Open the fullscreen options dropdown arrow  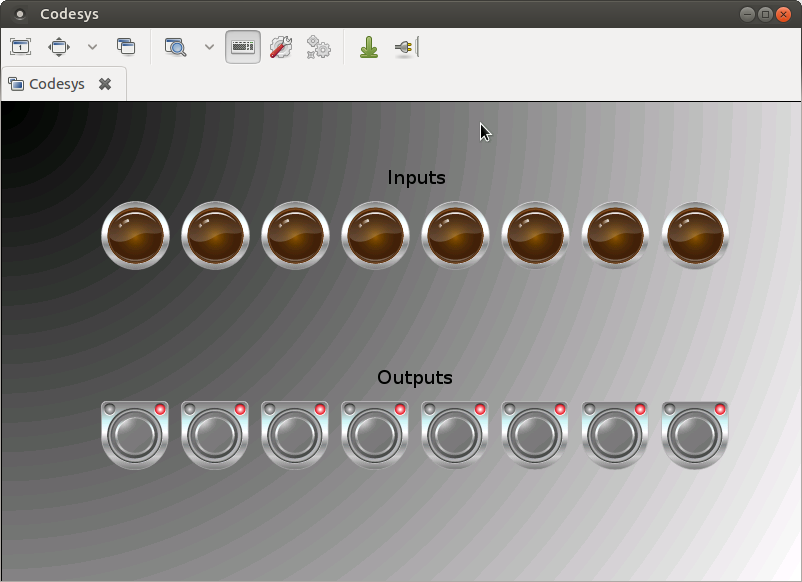pyautogui.click(x=93, y=47)
